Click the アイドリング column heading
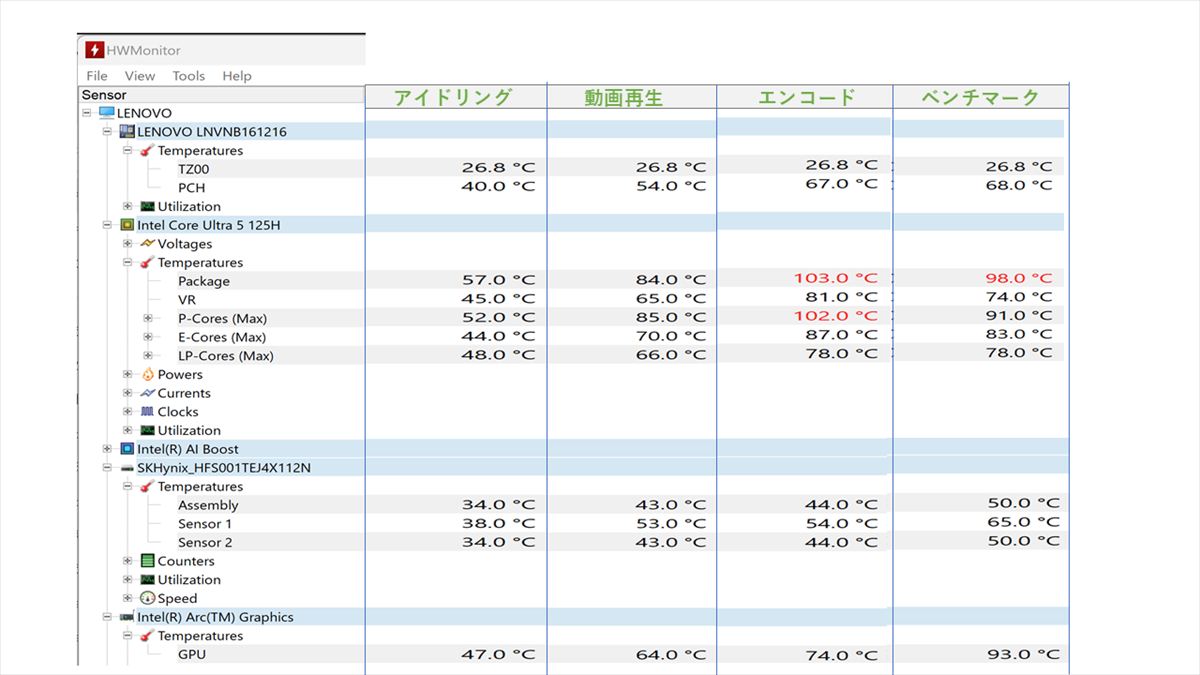The height and width of the screenshot is (675, 1200). pos(453,97)
